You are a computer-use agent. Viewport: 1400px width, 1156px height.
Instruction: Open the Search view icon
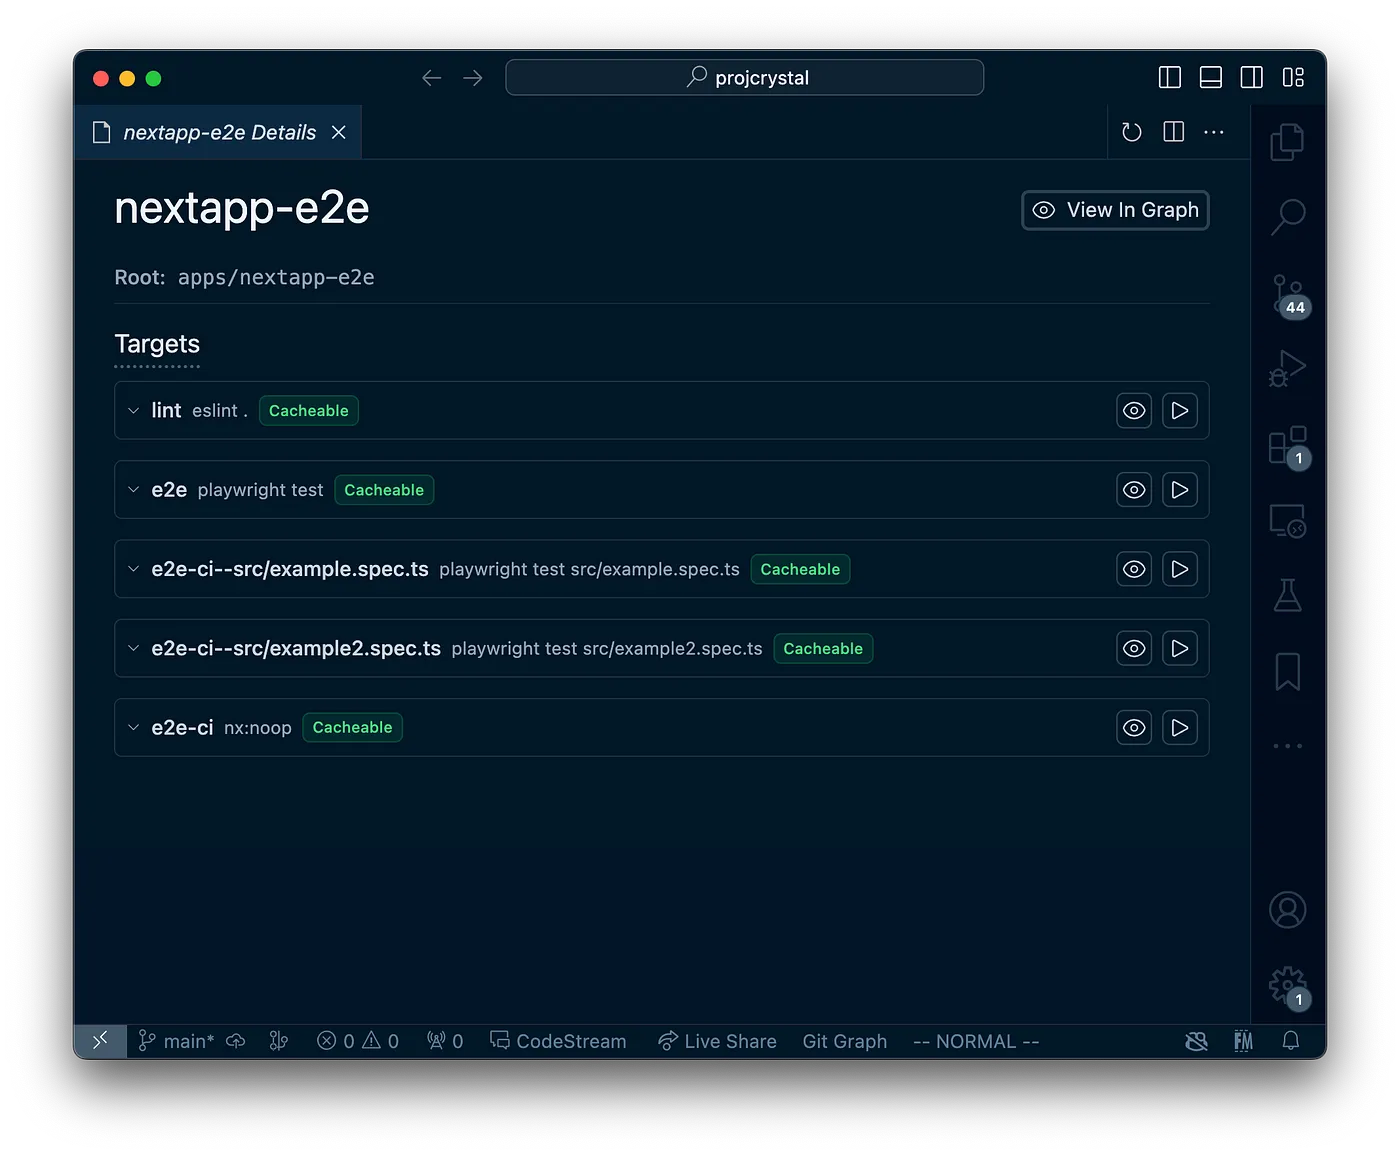click(1287, 216)
